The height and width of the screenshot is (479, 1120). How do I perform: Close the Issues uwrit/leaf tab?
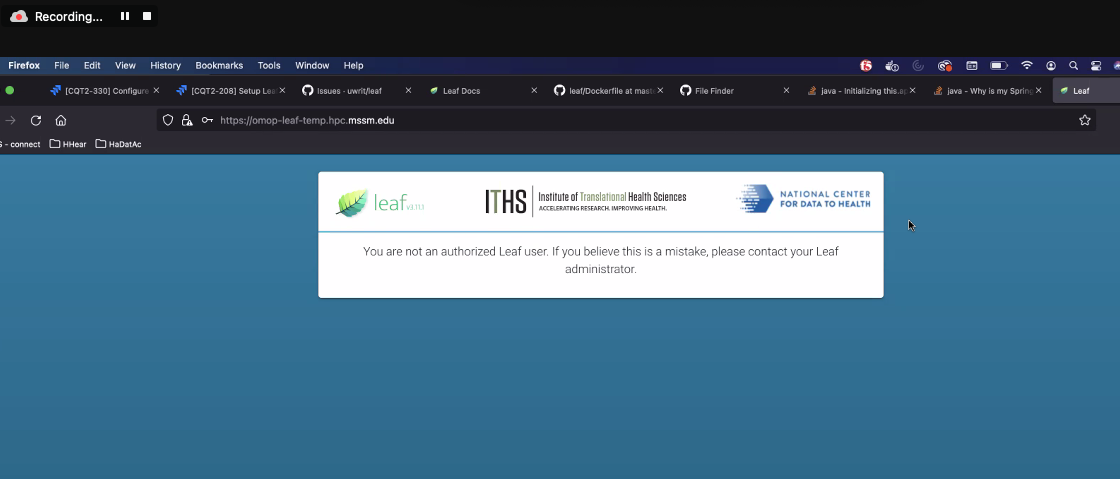pos(409,91)
